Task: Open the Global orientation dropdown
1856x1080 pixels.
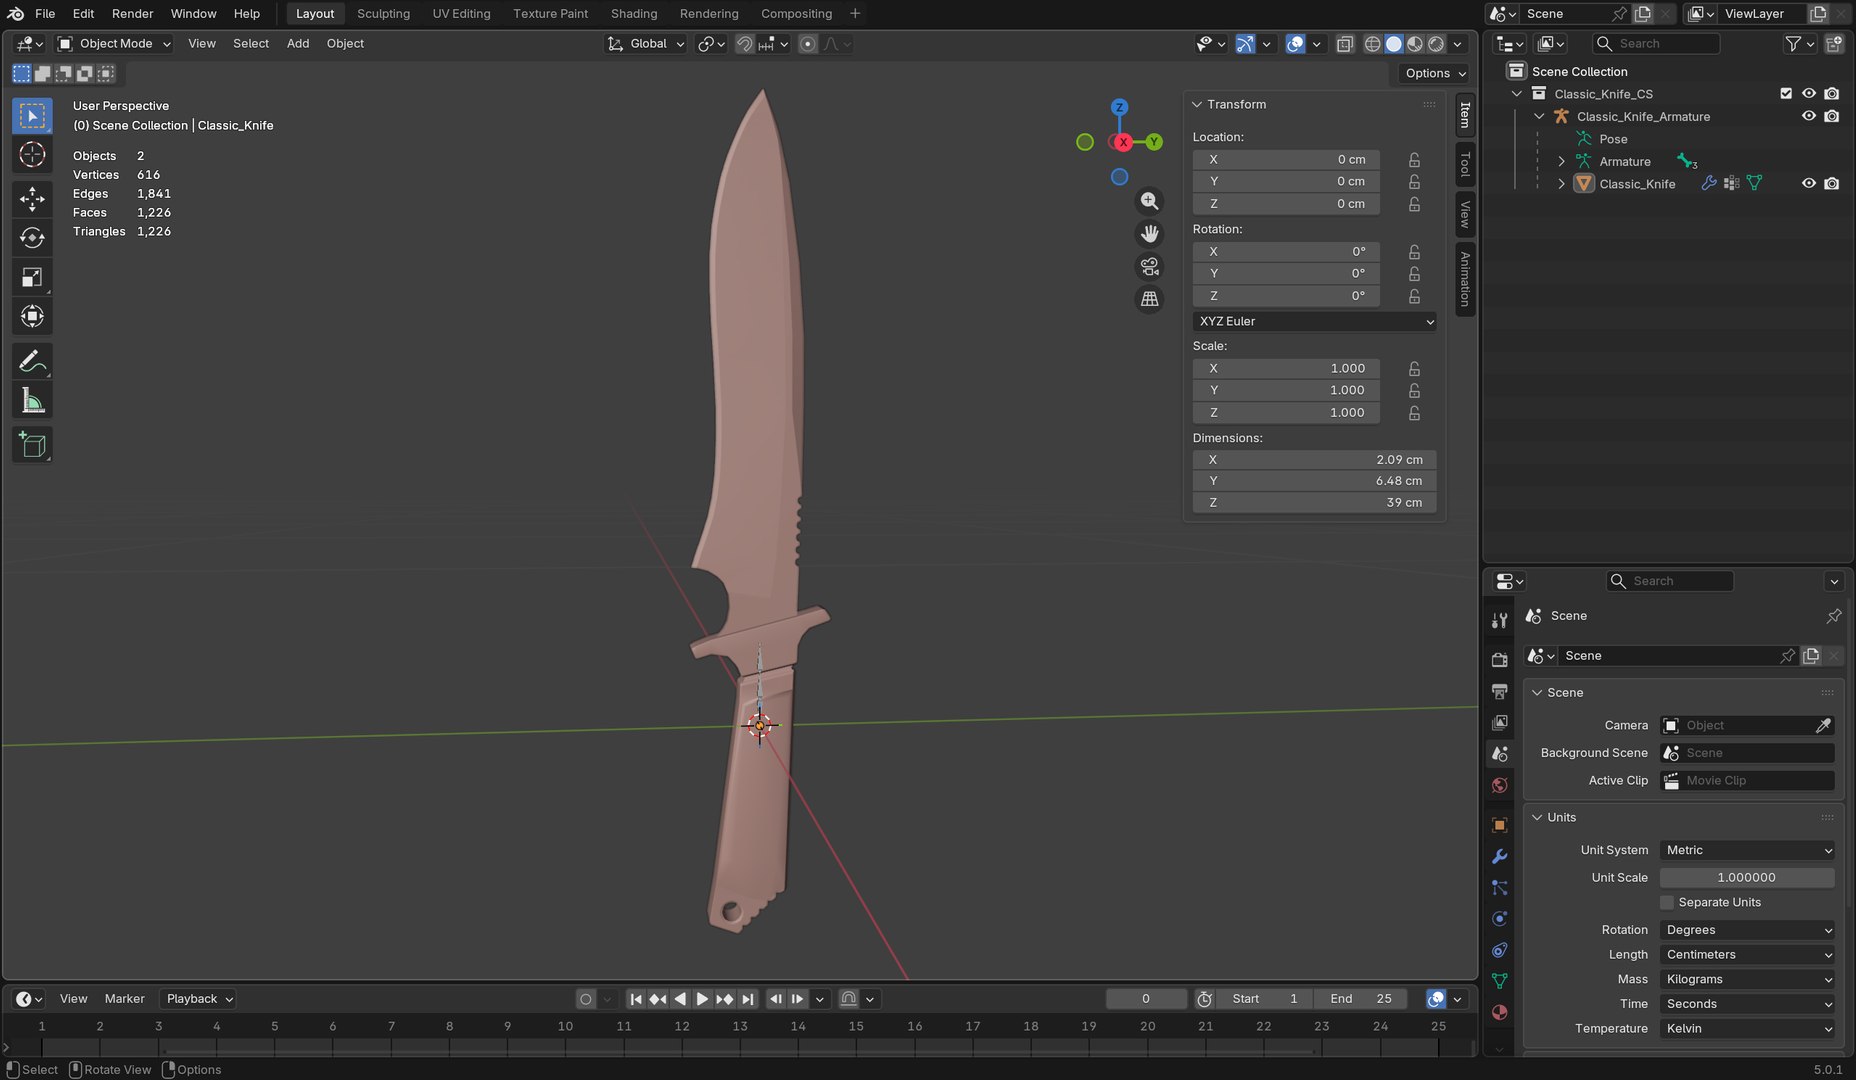Action: [646, 44]
